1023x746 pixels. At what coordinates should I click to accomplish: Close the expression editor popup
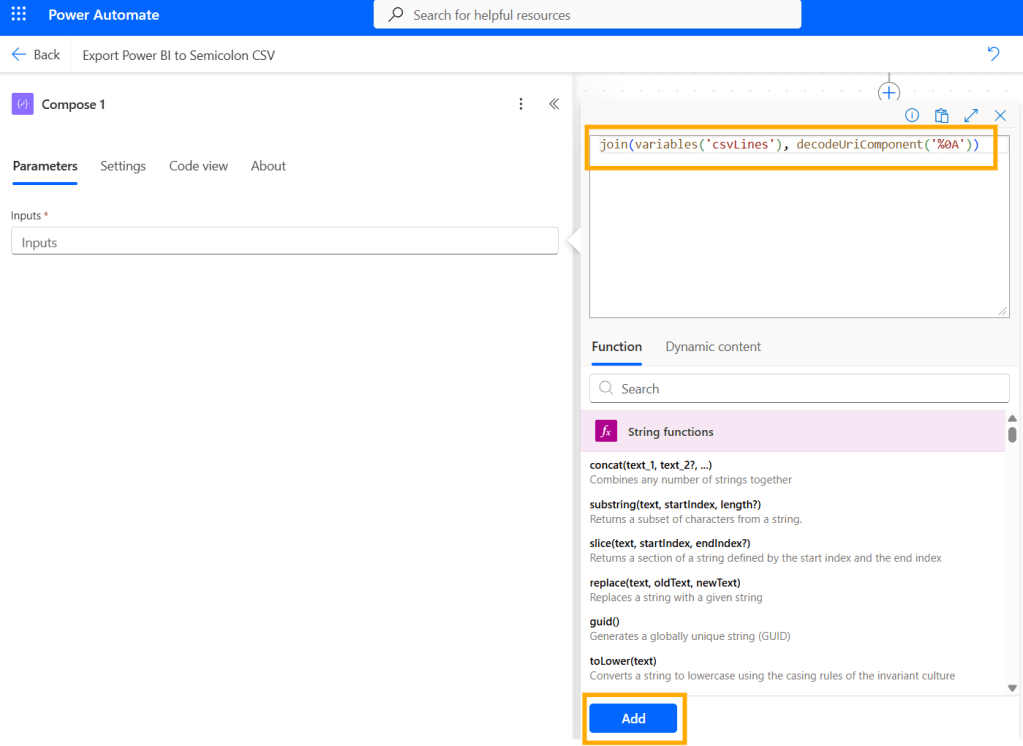(x=999, y=115)
